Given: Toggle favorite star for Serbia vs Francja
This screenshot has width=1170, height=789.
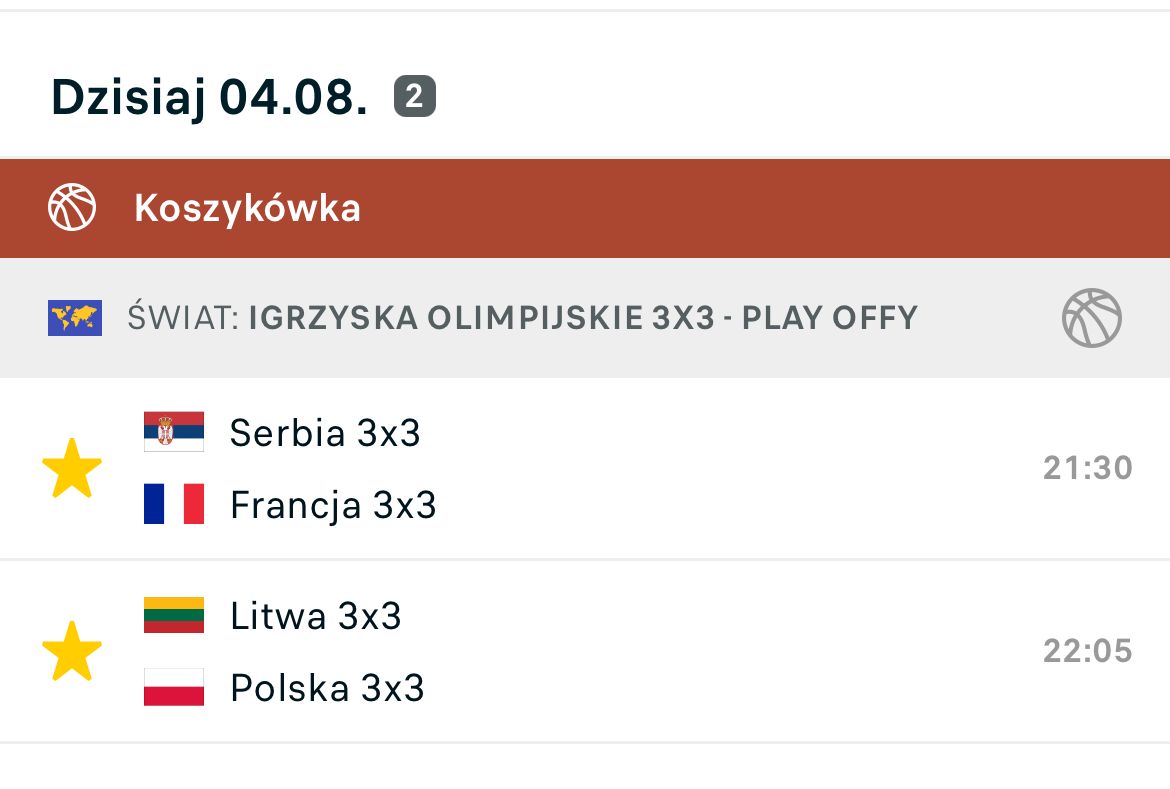Looking at the screenshot, I should point(72,468).
